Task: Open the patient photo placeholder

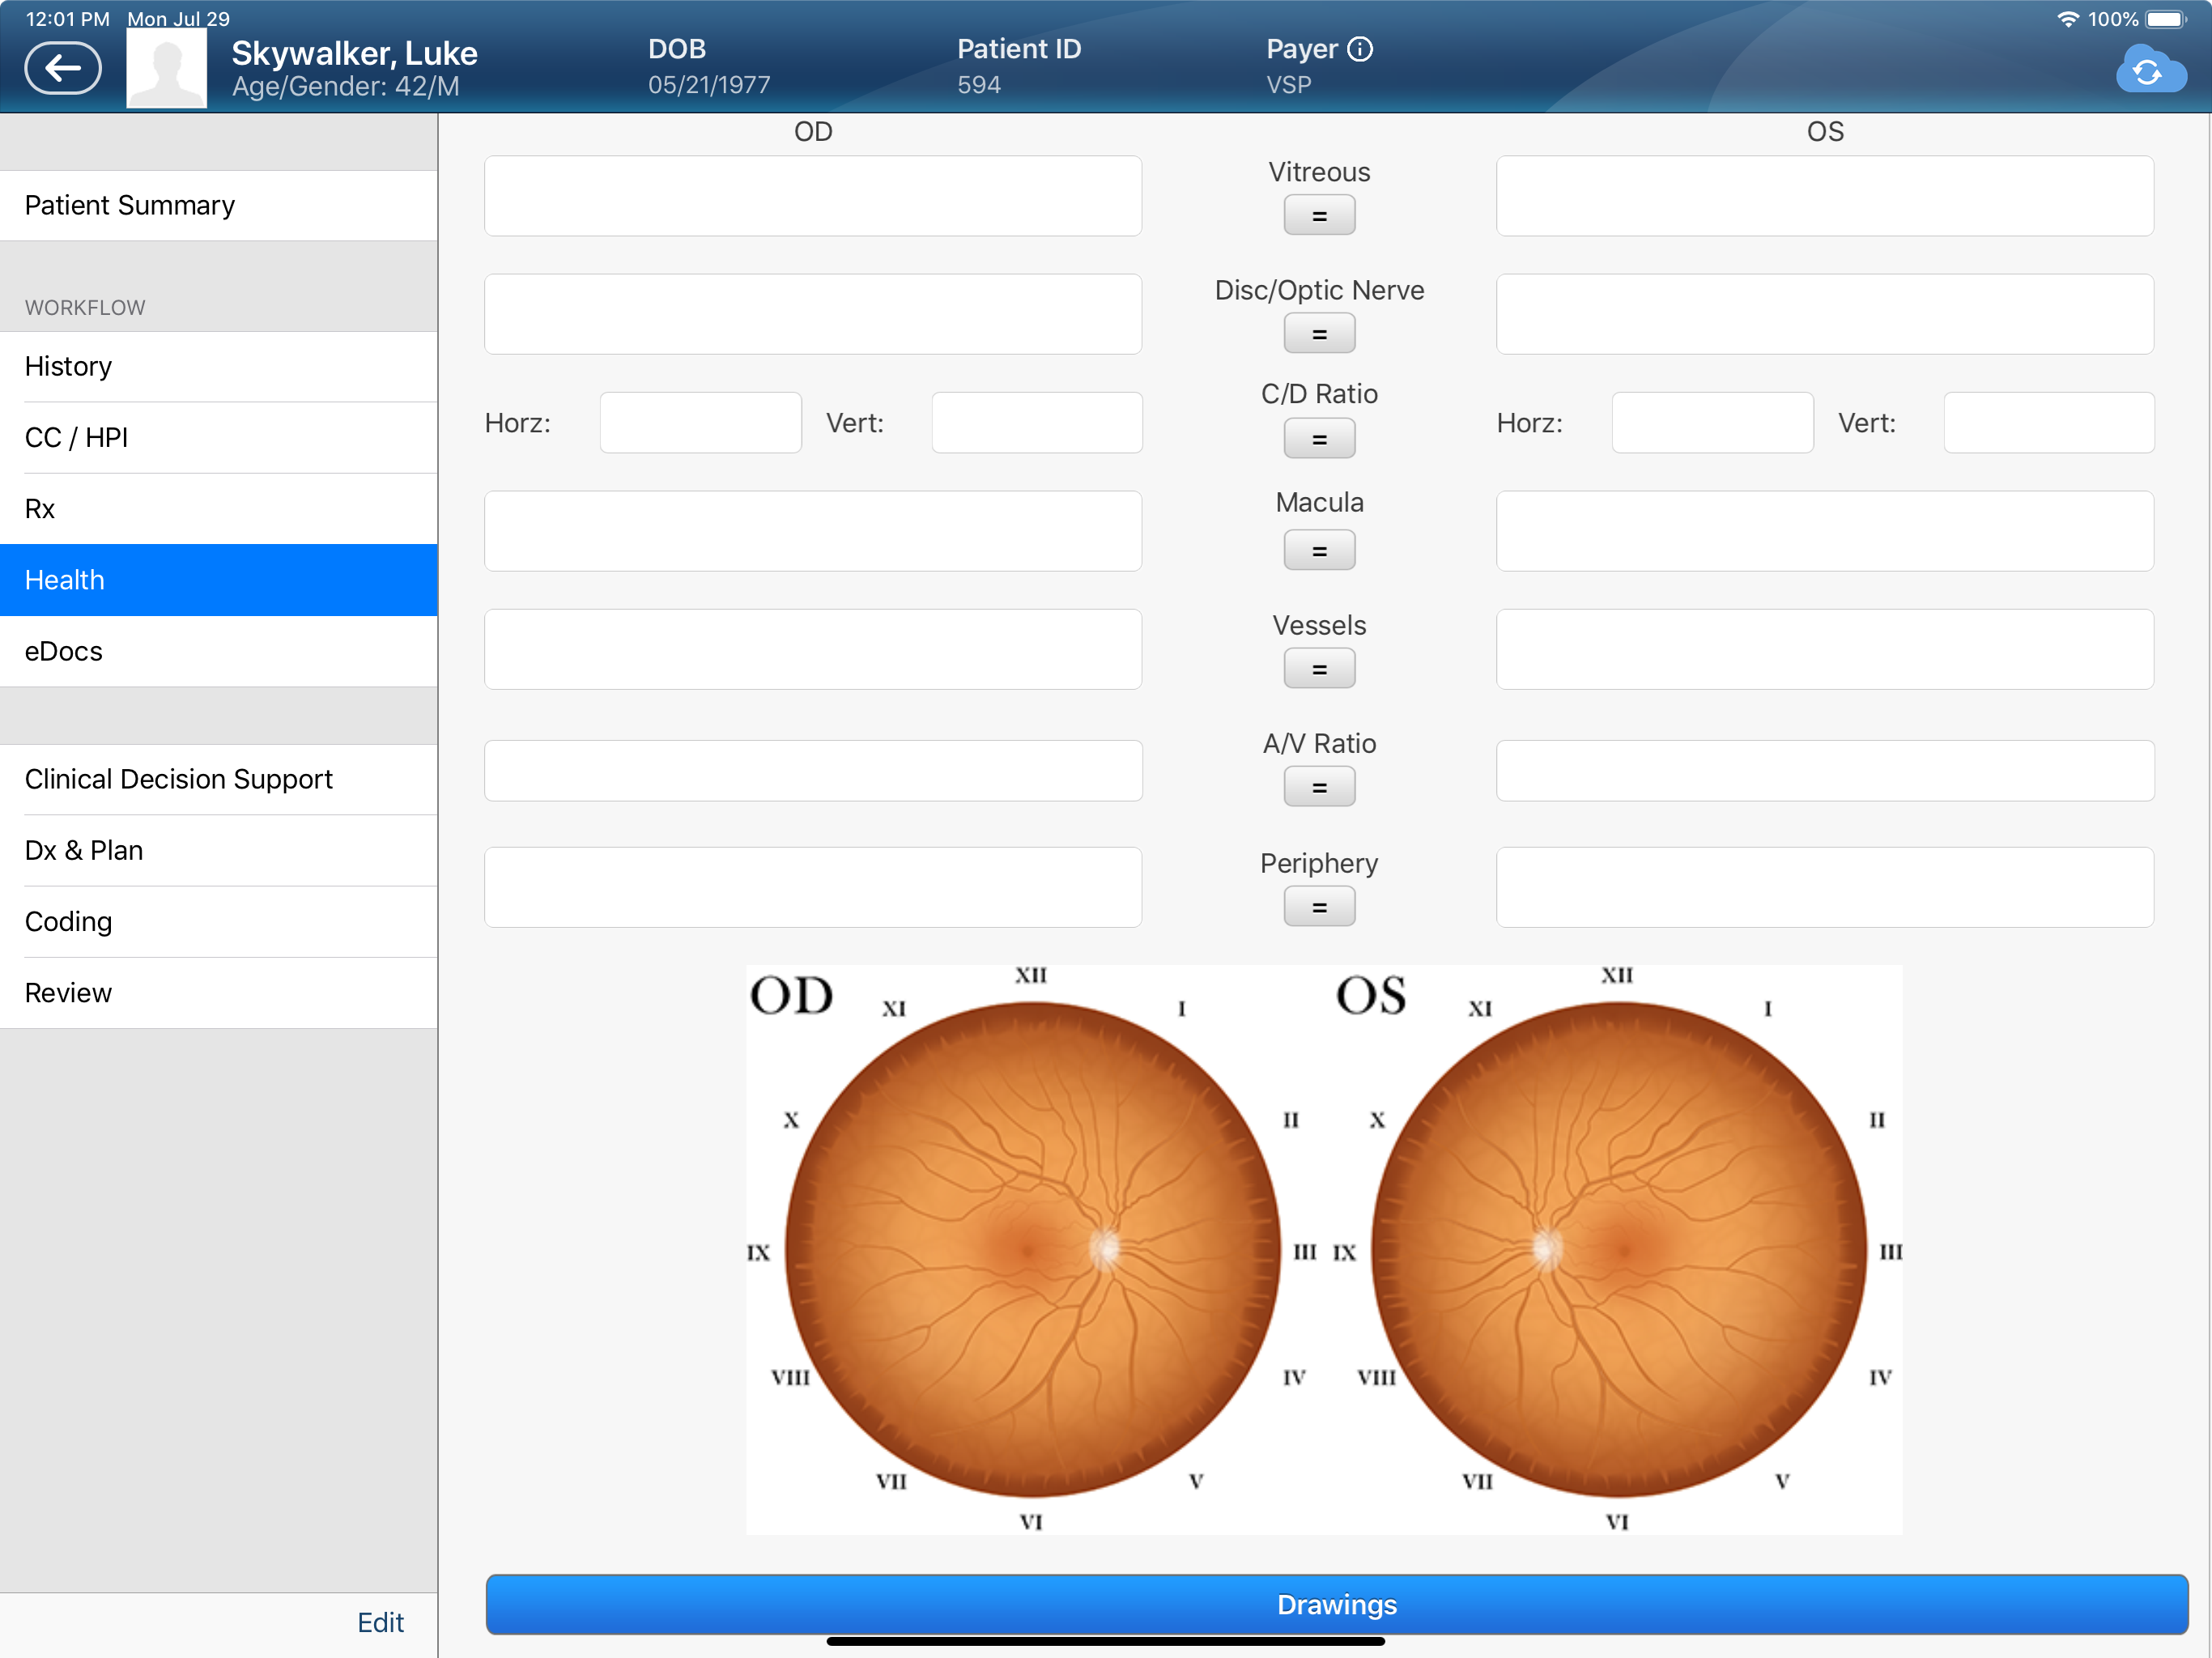Action: pos(166,68)
